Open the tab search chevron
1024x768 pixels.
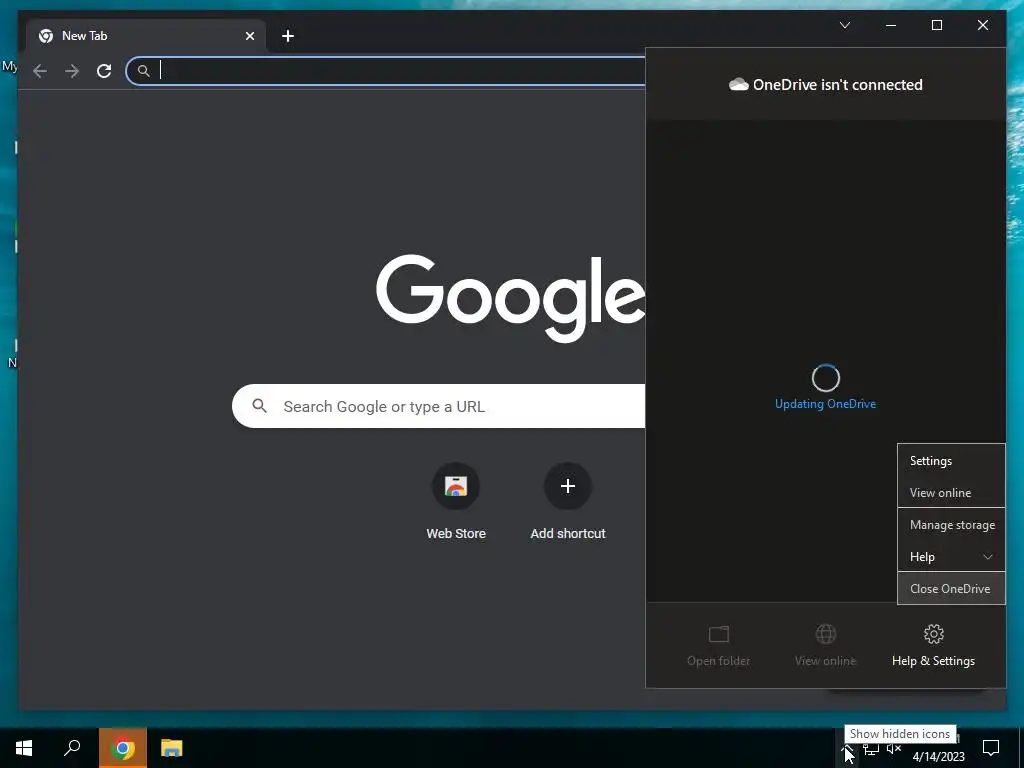(x=844, y=25)
